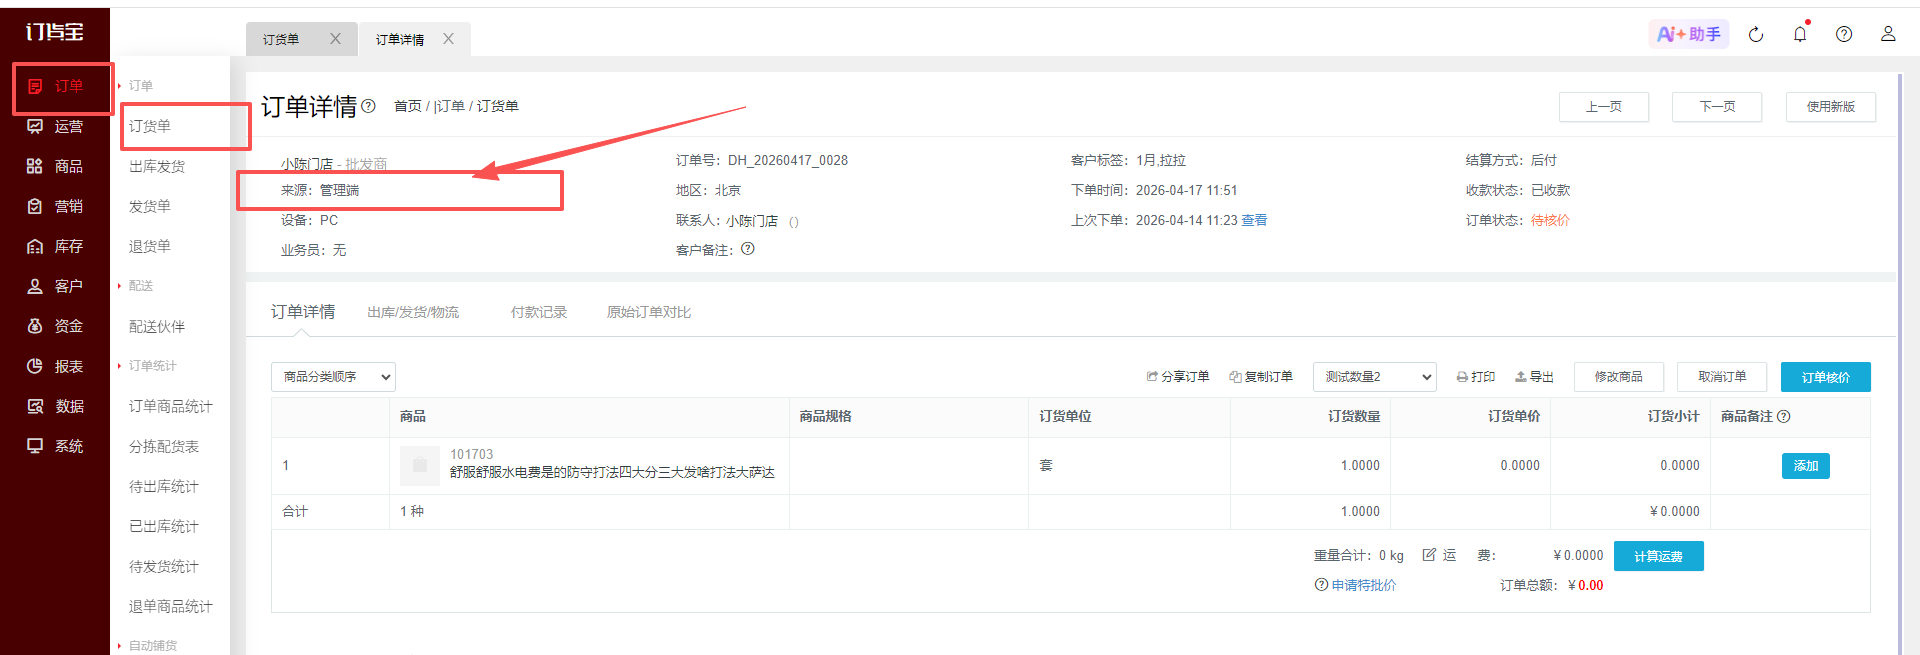
Task: Open 已出库统计 in the submenu
Action: (x=164, y=527)
